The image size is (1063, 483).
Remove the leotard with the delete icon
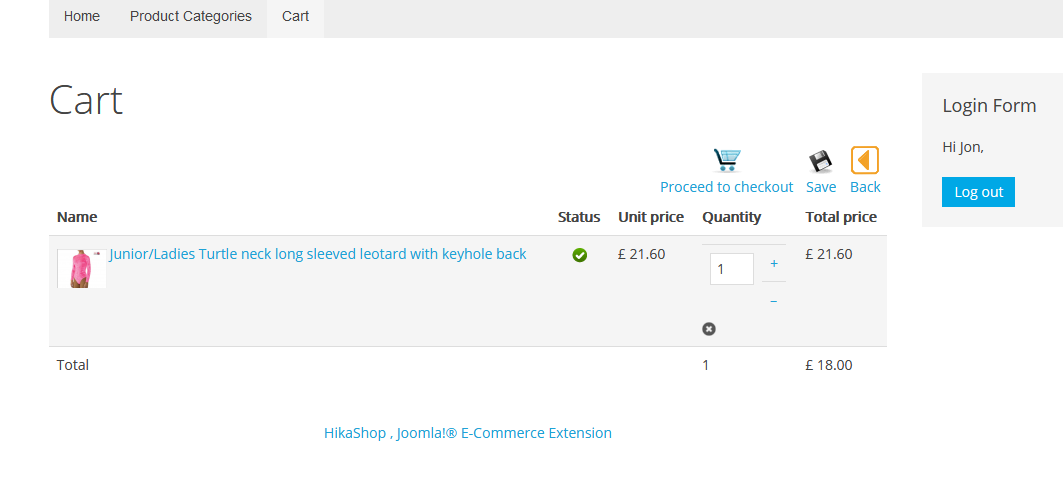pos(709,329)
